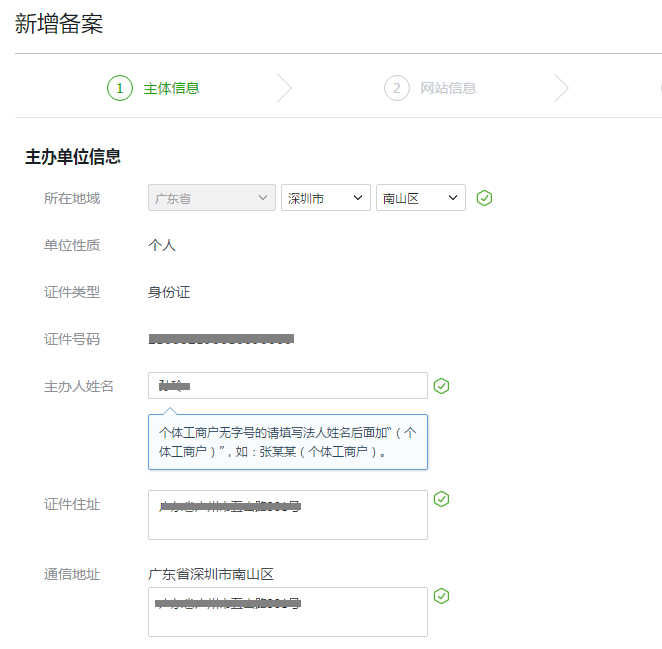Click the masked 证件号码 value
Viewport: 662px width, 649px height.
point(221,339)
